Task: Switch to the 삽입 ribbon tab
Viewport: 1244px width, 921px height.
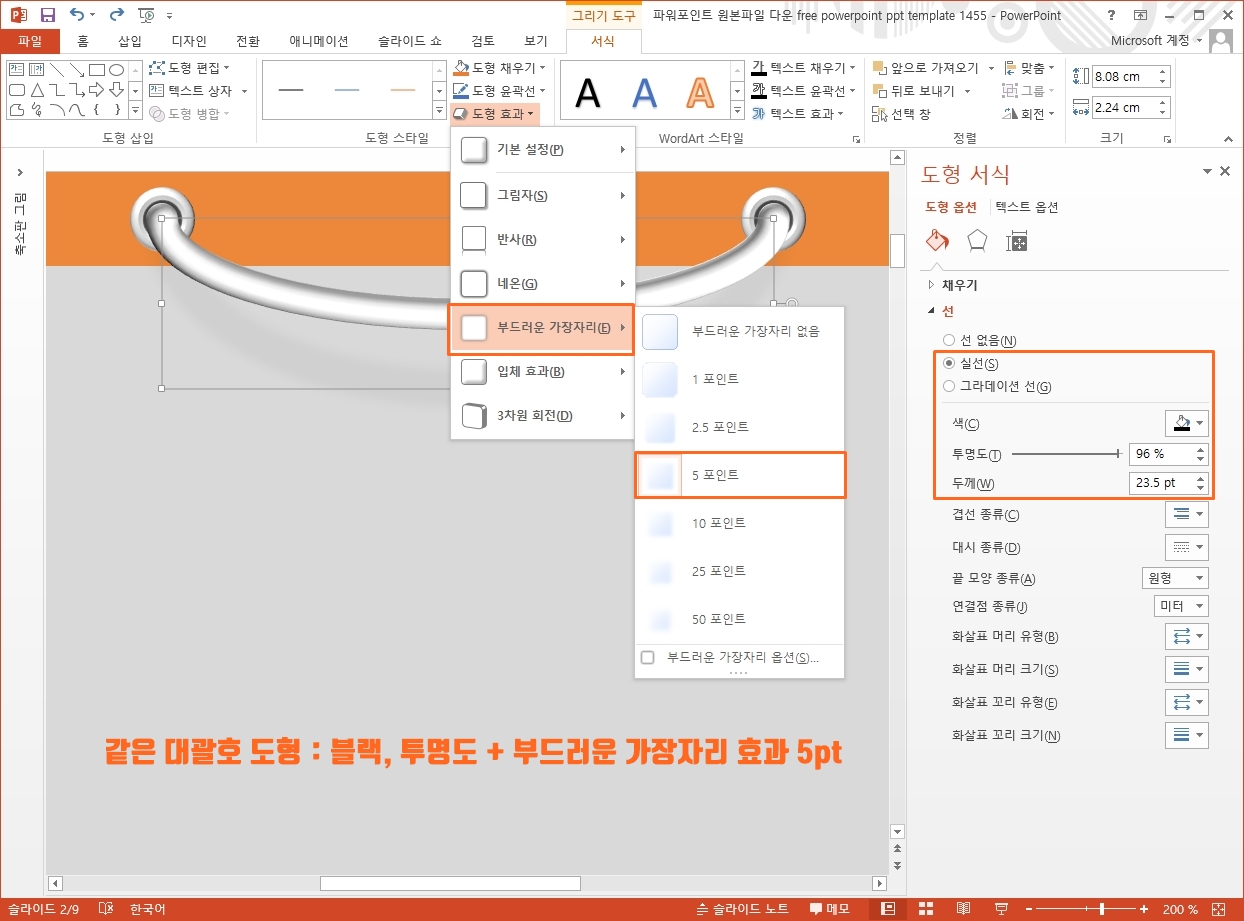Action: coord(130,41)
